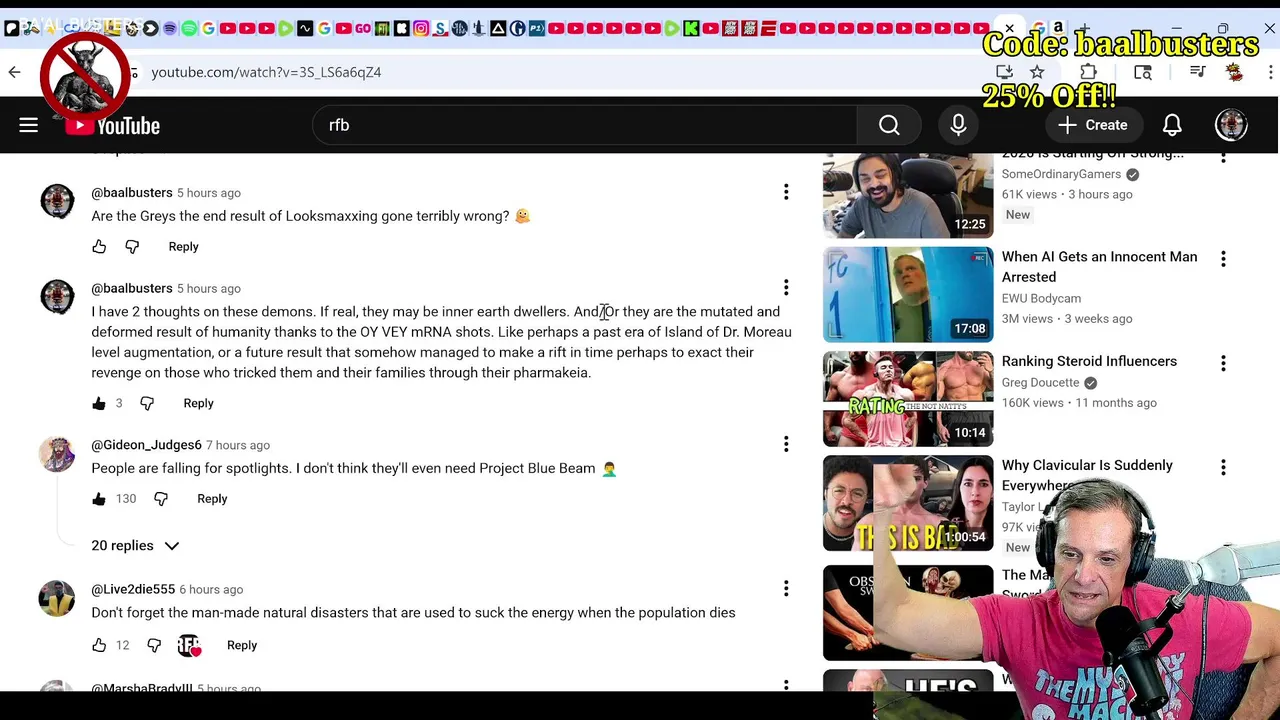Image resolution: width=1280 pixels, height=720 pixels.
Task: Click '7 hours ago' timestamp on Gideon comment
Action: coord(238,445)
